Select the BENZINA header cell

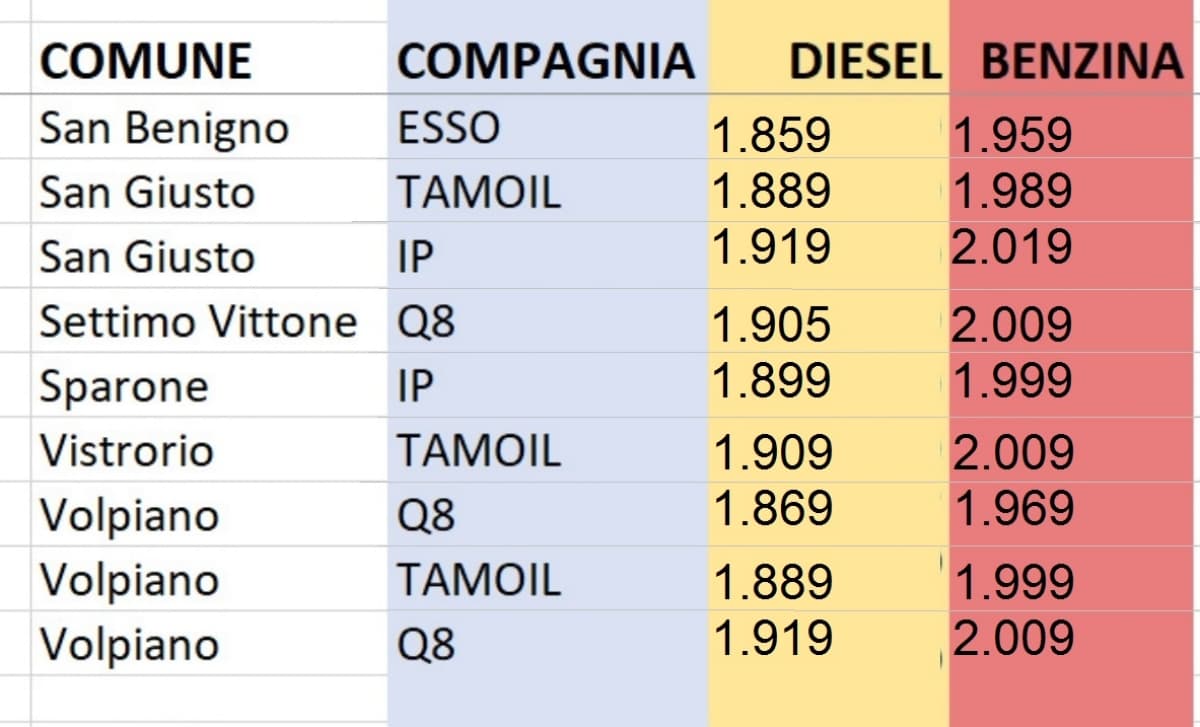1080,62
